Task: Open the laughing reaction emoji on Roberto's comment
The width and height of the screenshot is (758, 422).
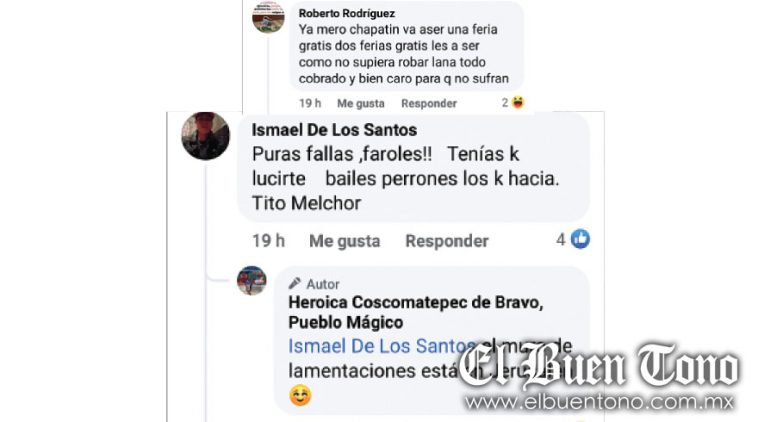Action: (x=518, y=102)
